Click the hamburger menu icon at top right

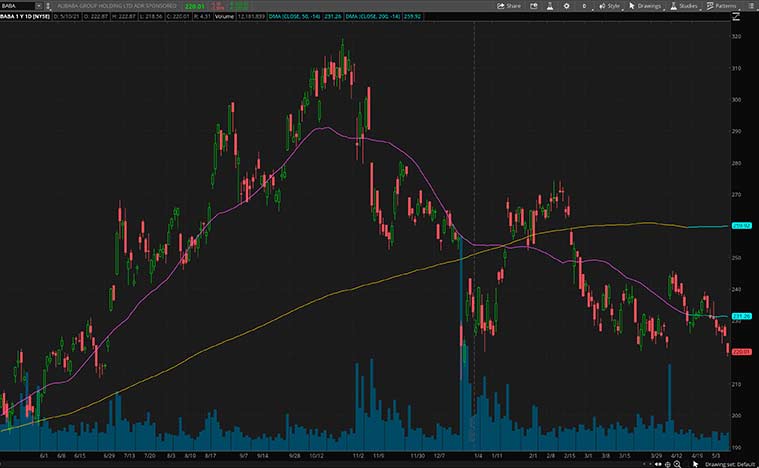751,5
